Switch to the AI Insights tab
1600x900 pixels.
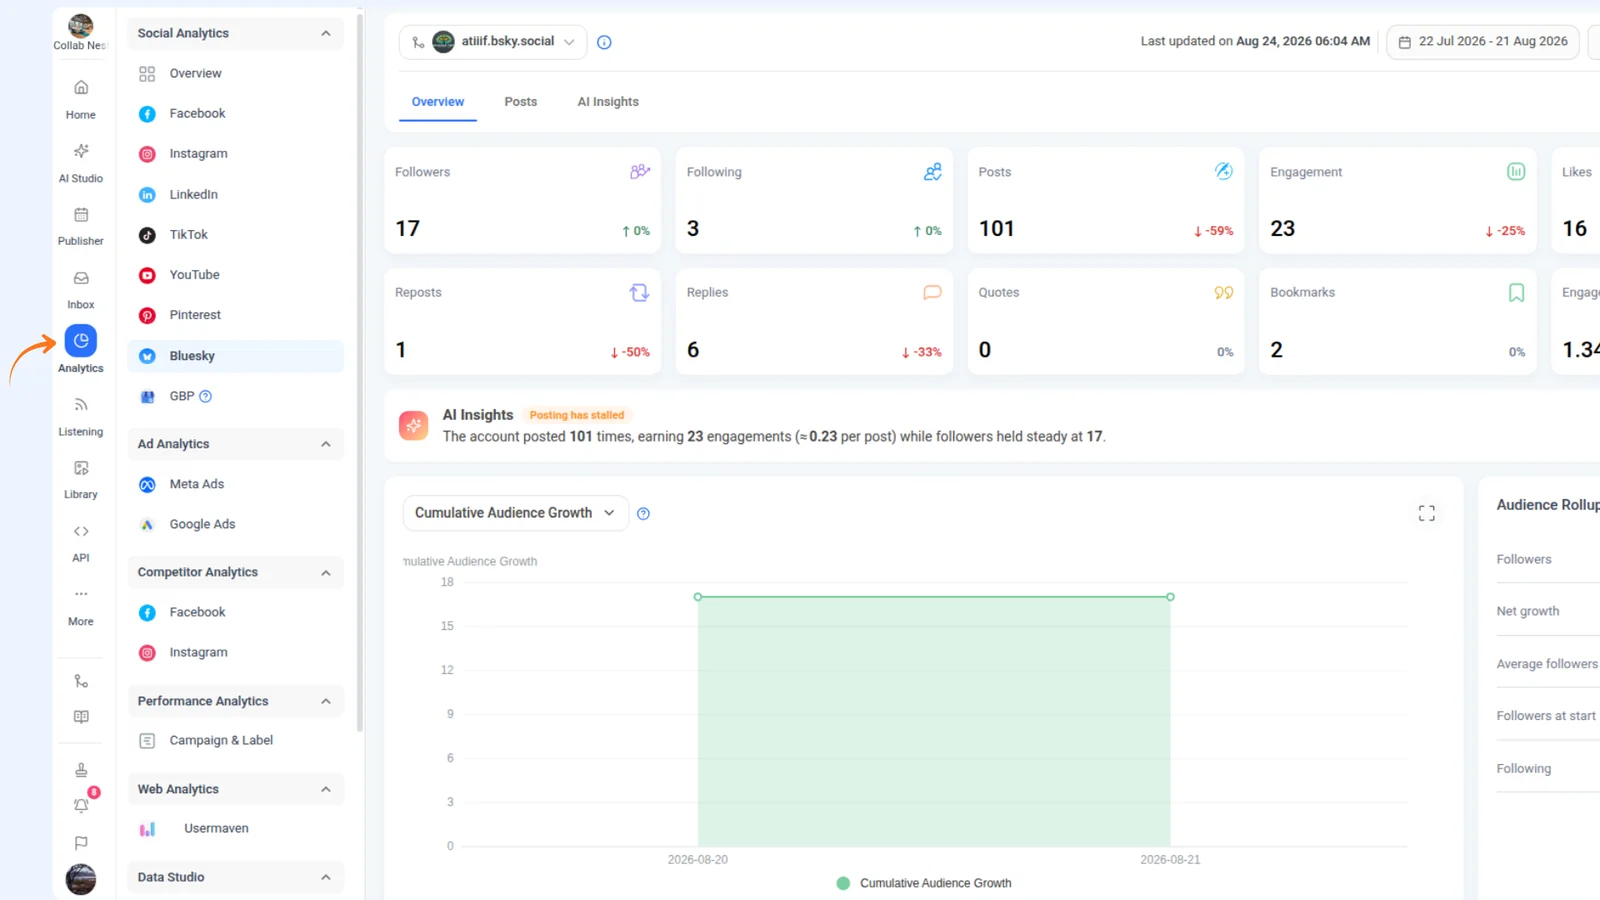pos(608,102)
